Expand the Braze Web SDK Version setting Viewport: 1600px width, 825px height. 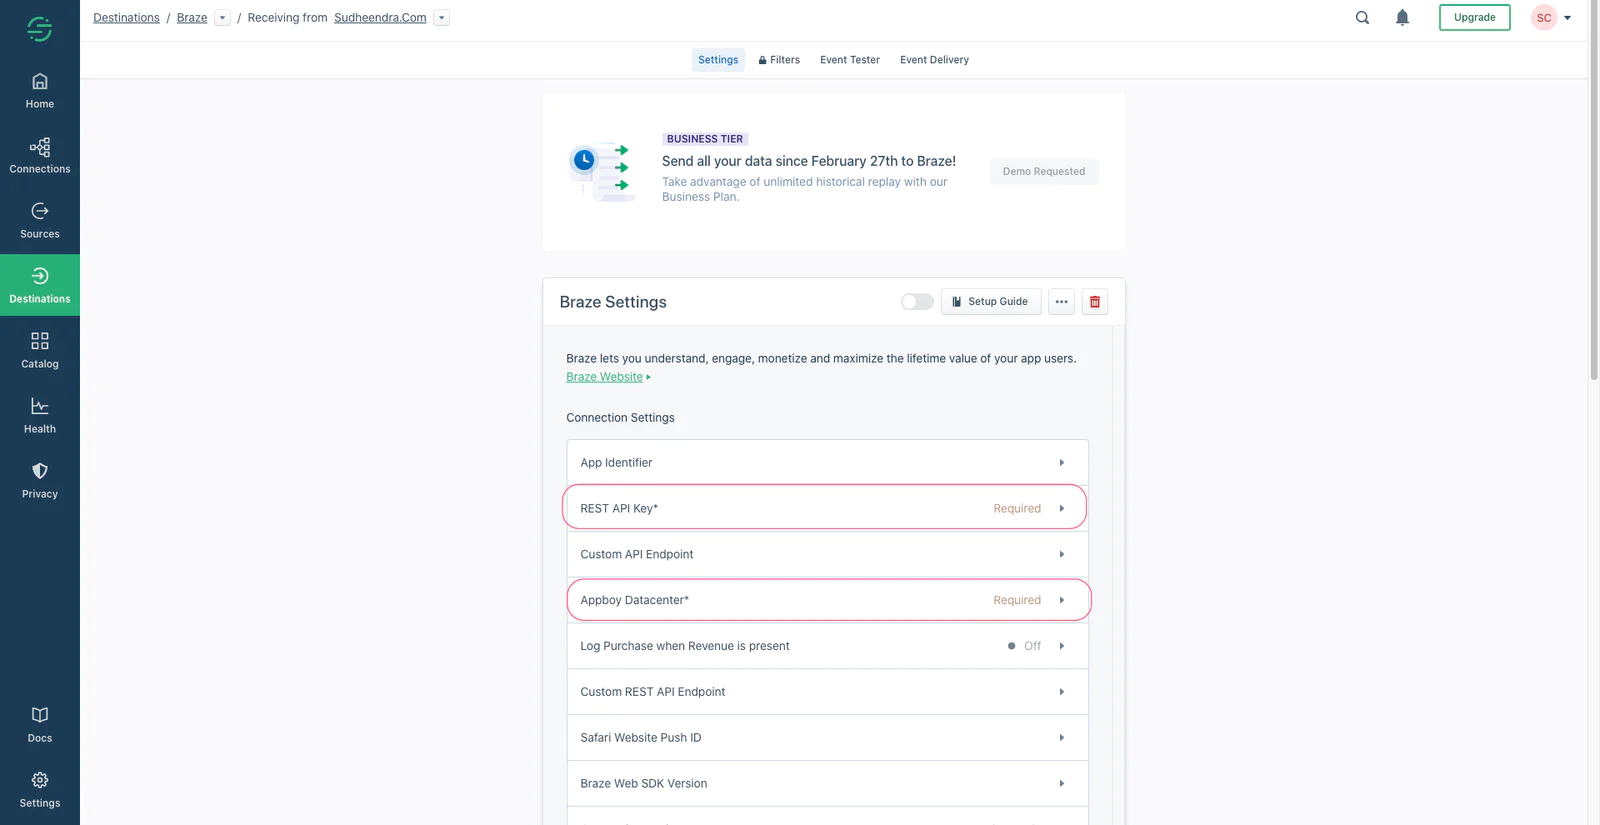click(827, 784)
